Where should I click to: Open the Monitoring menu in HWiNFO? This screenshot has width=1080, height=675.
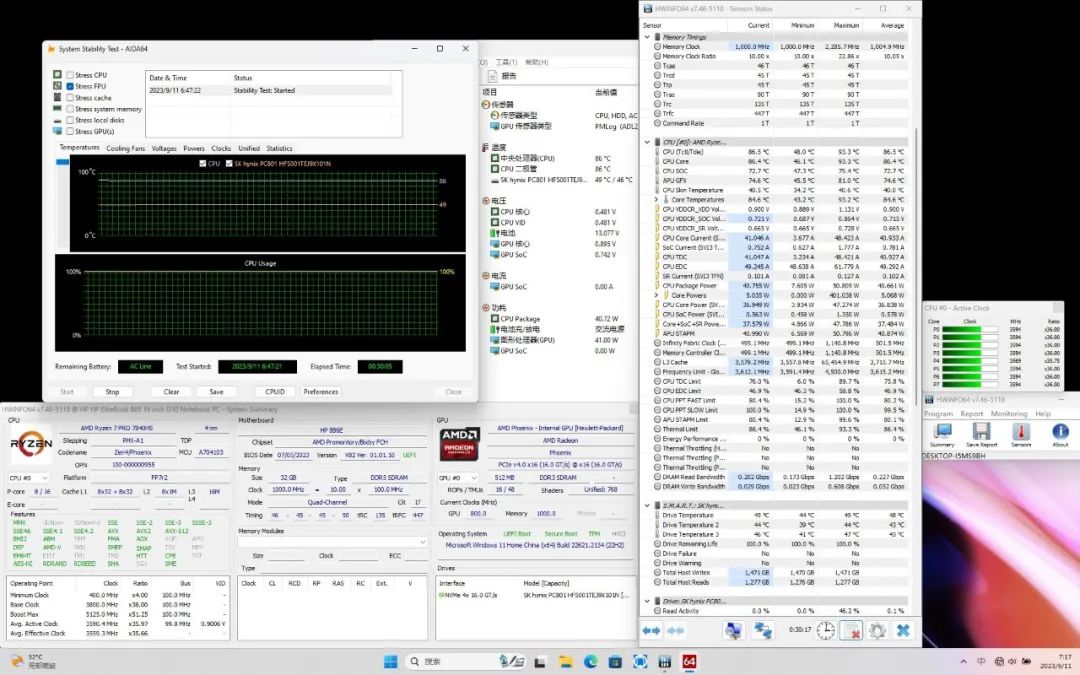tap(1008, 414)
